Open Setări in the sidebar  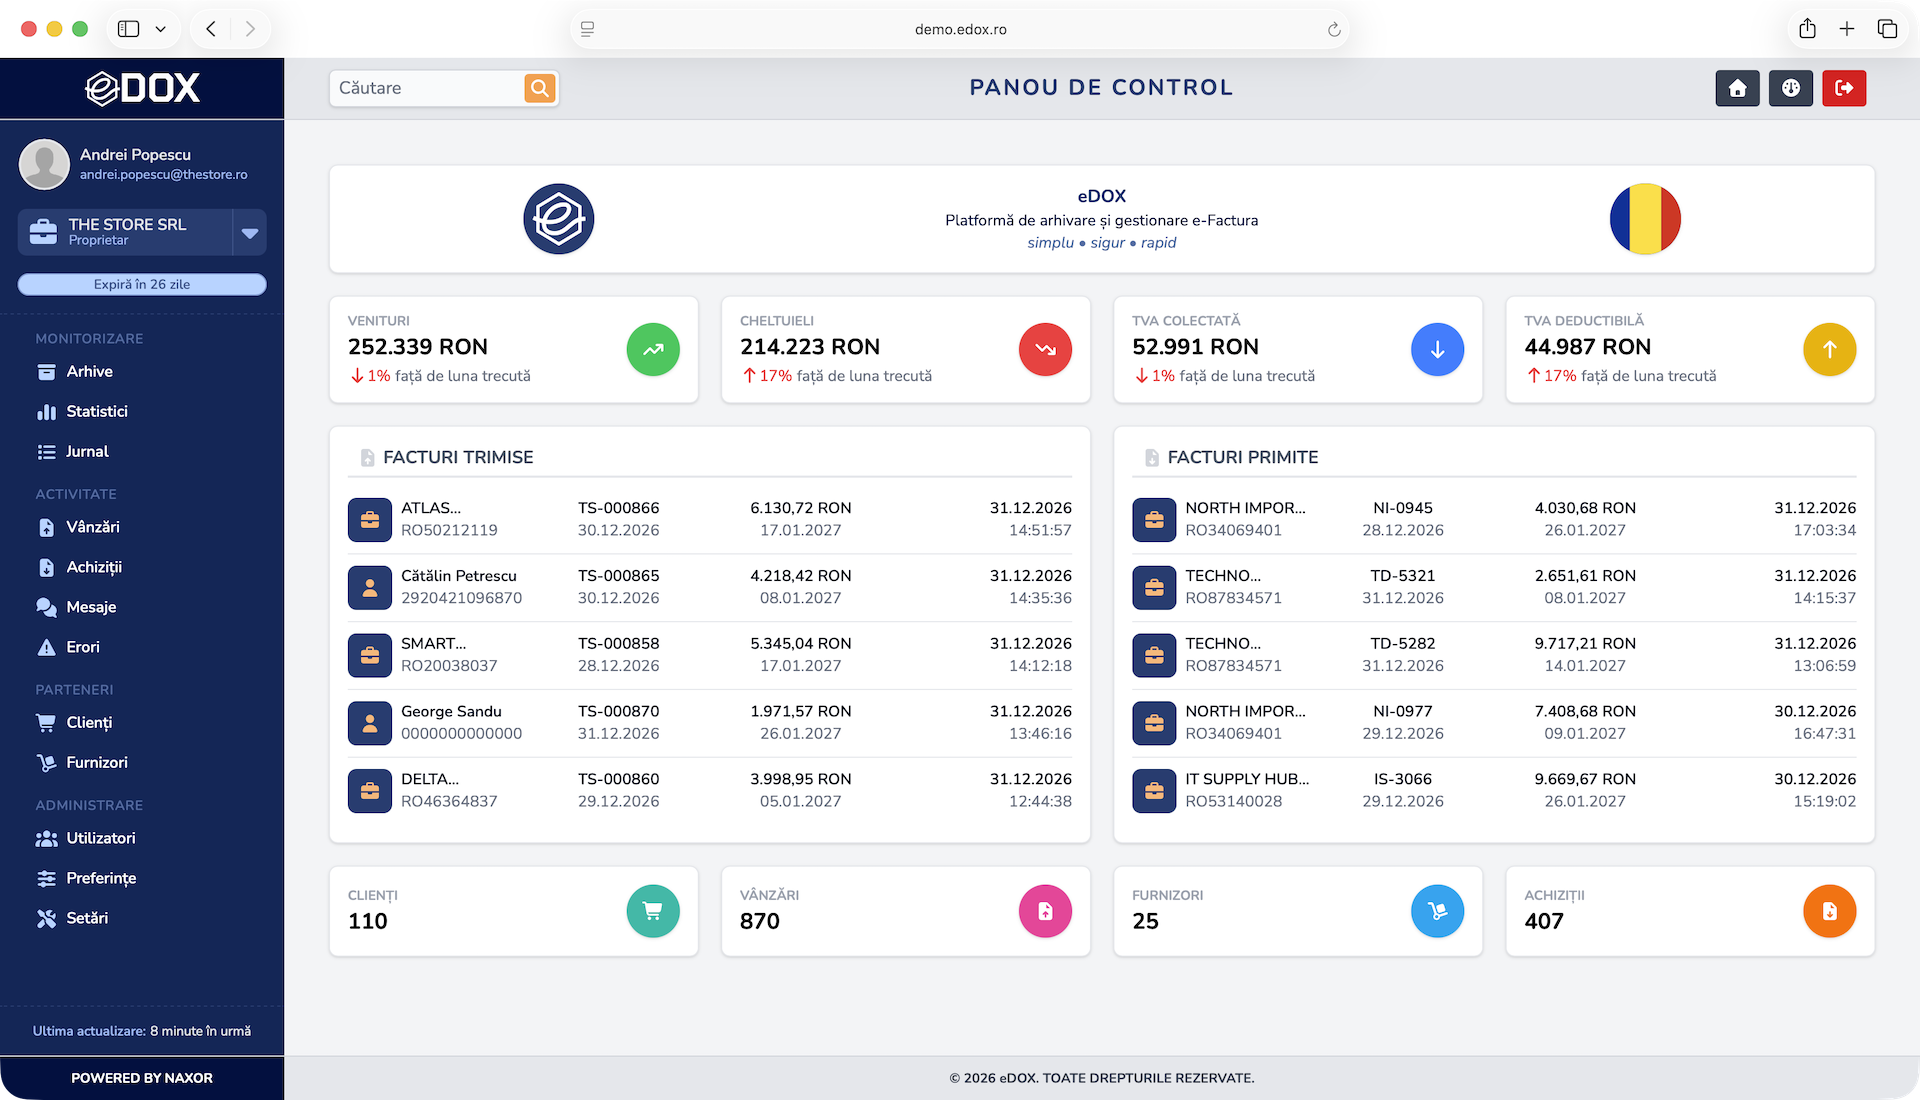pos(86,918)
